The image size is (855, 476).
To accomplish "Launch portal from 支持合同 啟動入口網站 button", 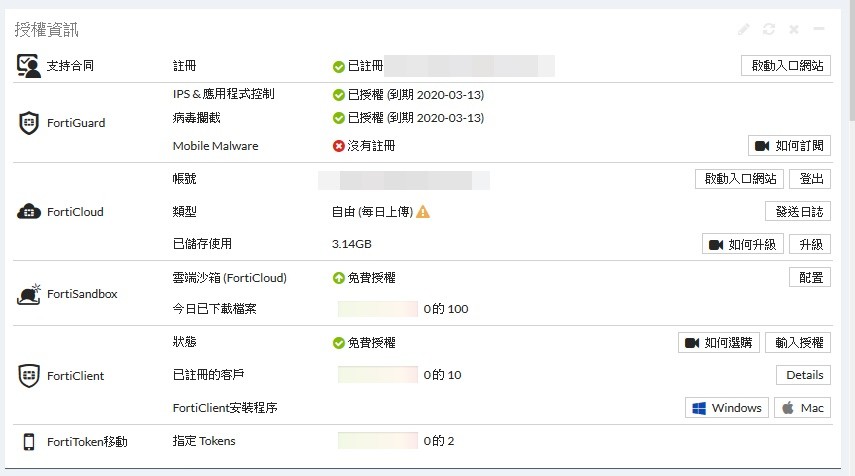I will click(786, 65).
